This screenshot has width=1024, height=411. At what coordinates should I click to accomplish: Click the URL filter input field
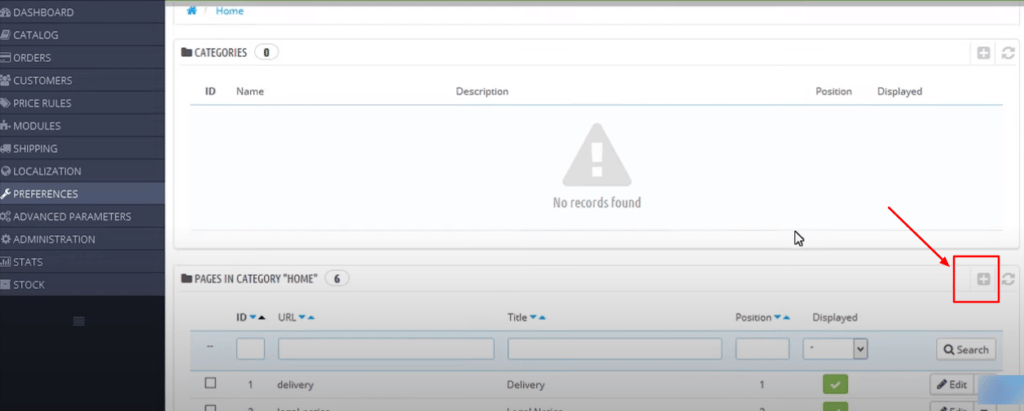(x=386, y=349)
